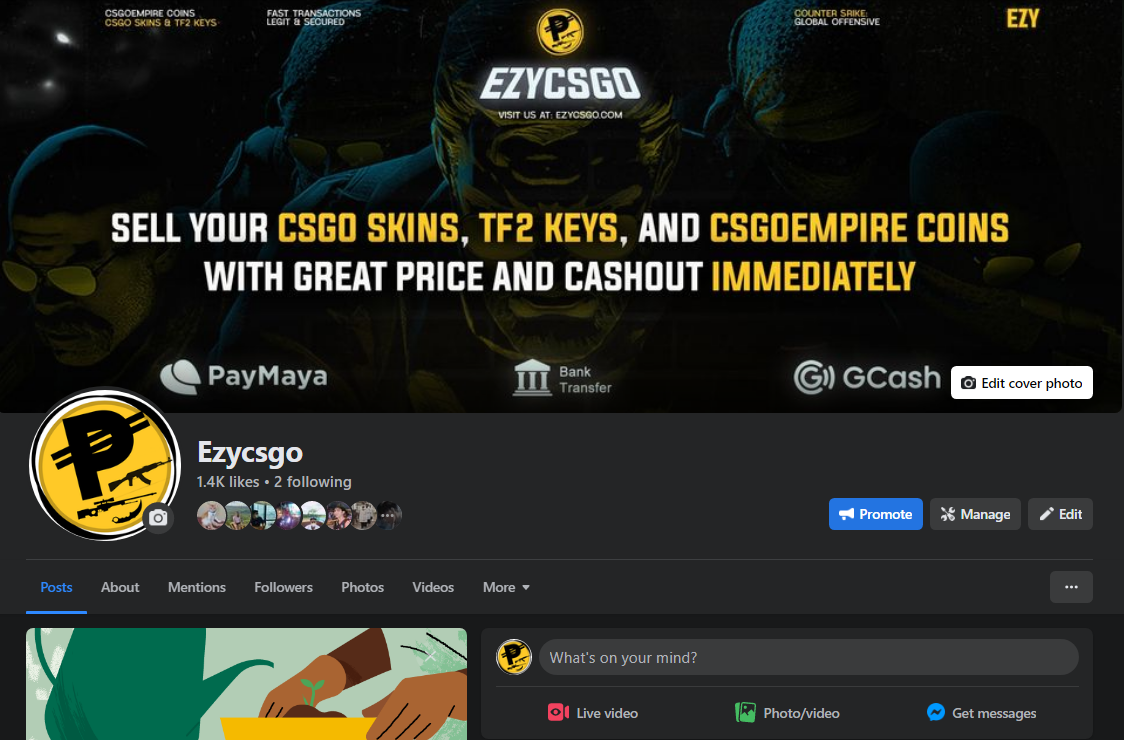This screenshot has width=1124, height=740.
Task: Open the 1.4K likes link
Action: click(228, 482)
